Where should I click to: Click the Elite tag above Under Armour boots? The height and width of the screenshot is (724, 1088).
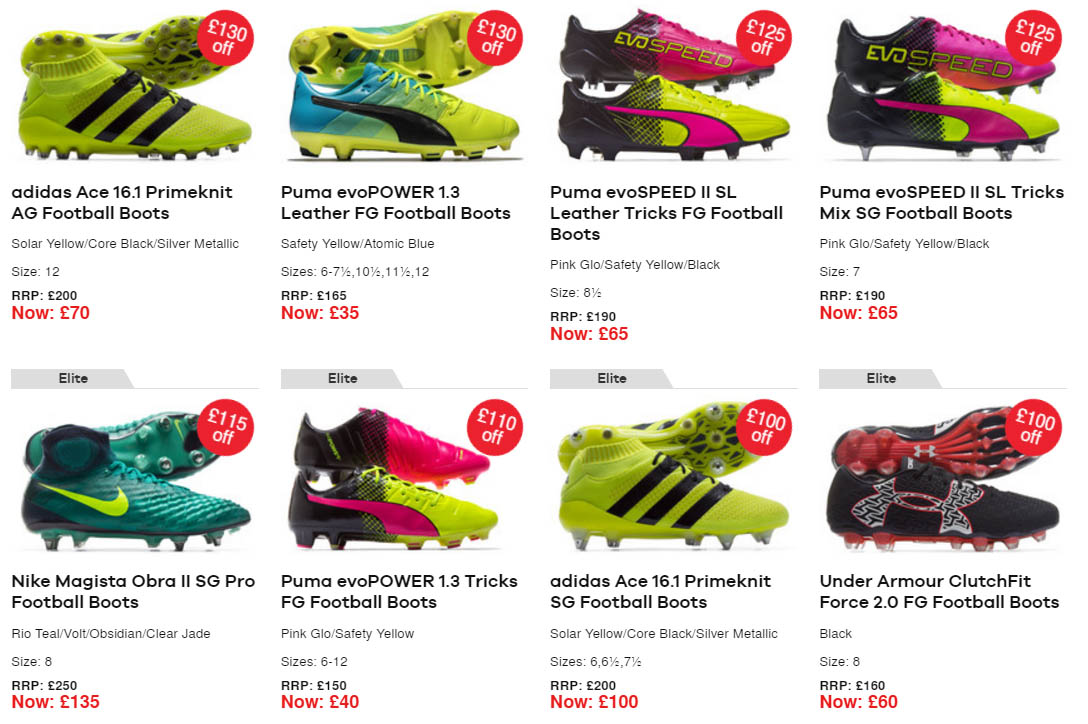tap(881, 378)
